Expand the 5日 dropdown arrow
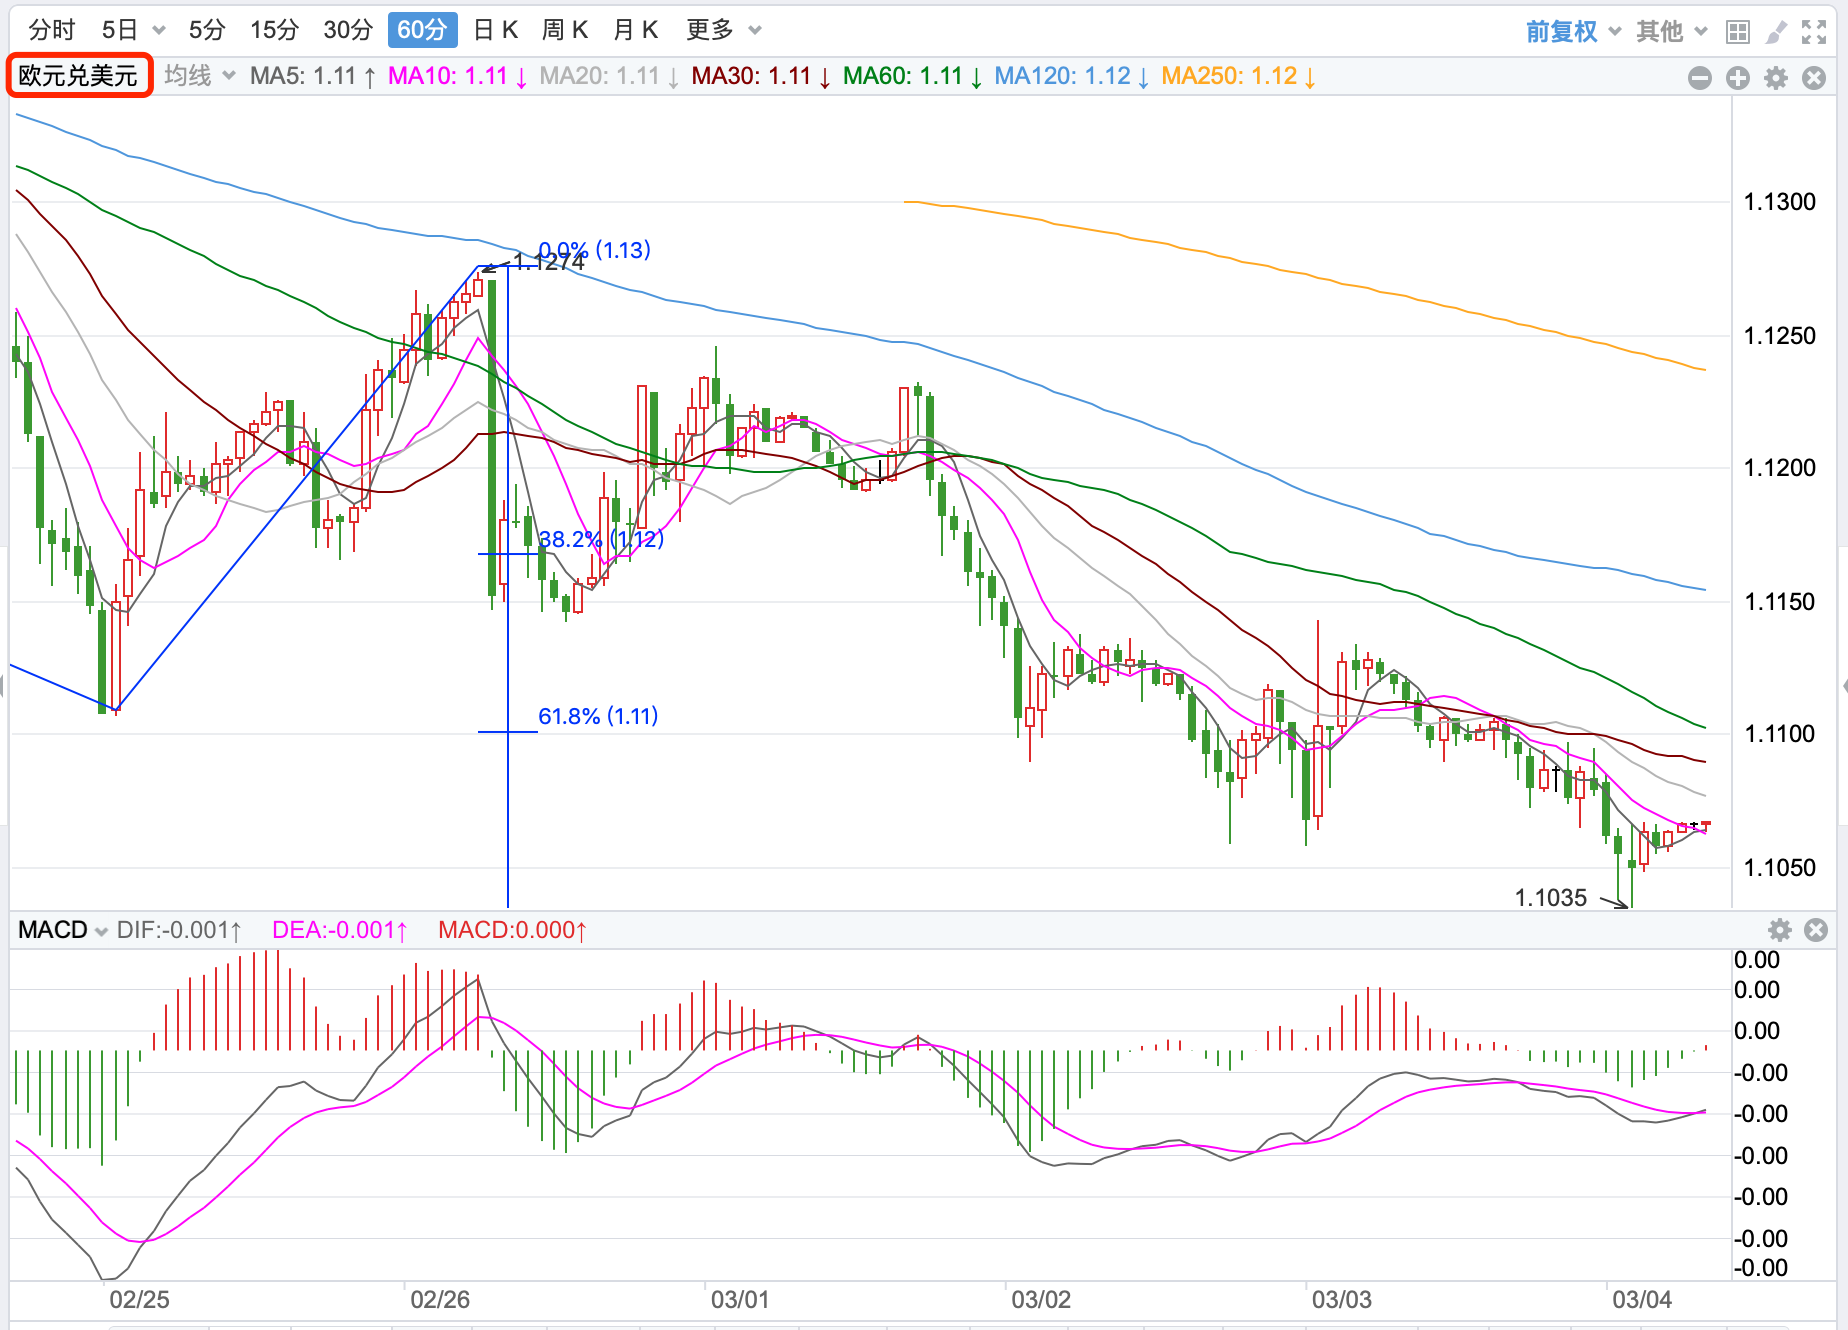The image size is (1848, 1330). click(159, 31)
